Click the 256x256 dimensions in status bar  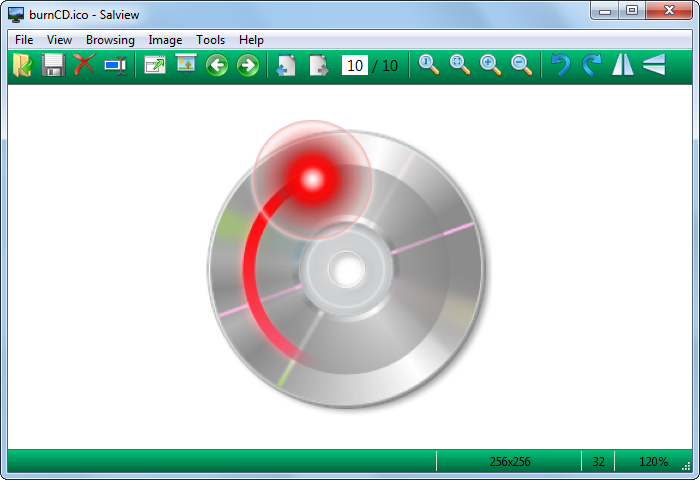[510, 462]
